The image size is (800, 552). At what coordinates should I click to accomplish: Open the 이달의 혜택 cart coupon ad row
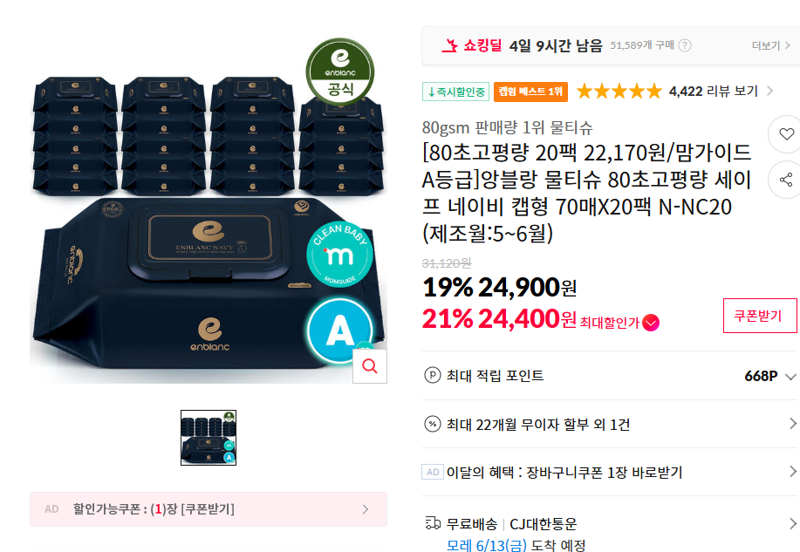click(610, 472)
